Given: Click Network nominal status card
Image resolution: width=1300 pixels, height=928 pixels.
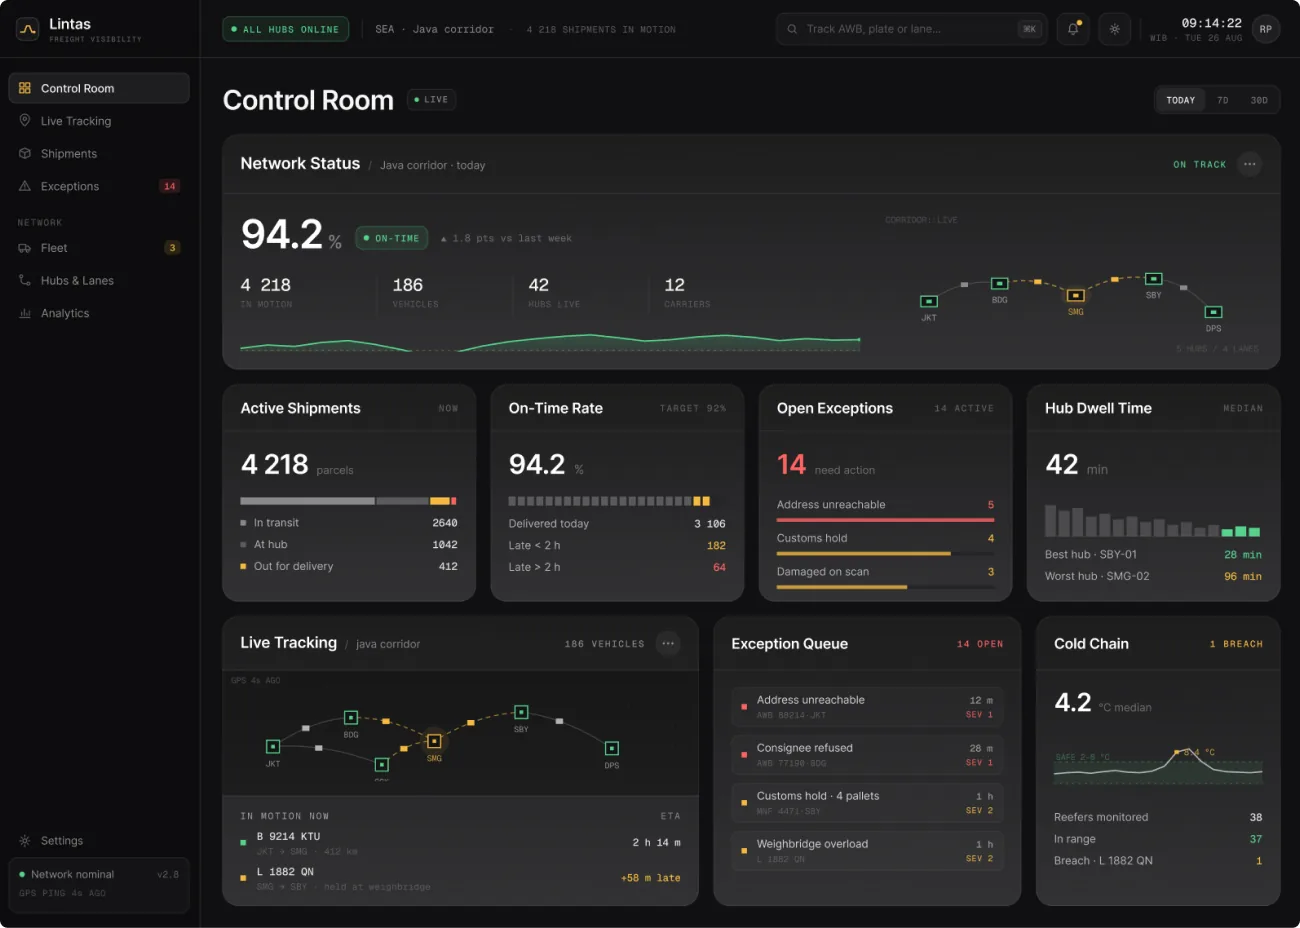Looking at the screenshot, I should pos(99,885).
